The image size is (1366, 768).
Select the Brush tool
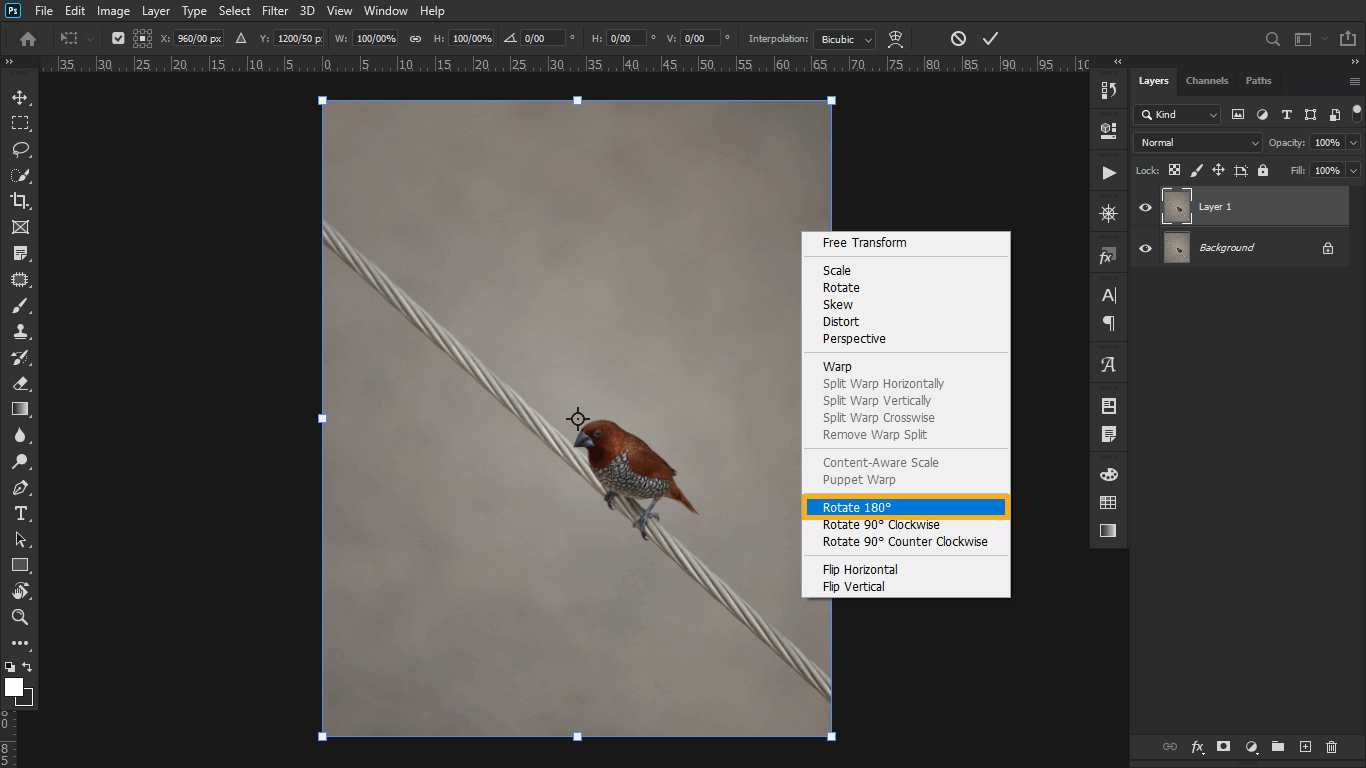(20, 306)
